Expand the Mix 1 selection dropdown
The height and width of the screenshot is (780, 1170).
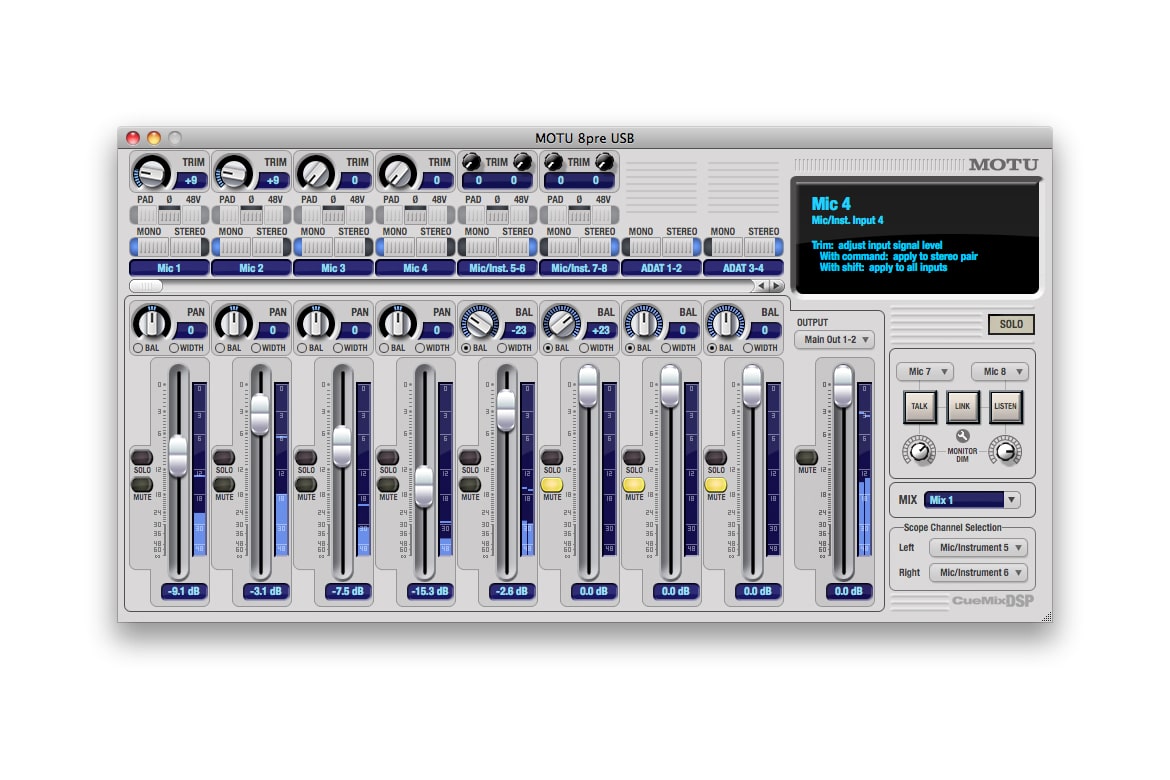(x=972, y=500)
